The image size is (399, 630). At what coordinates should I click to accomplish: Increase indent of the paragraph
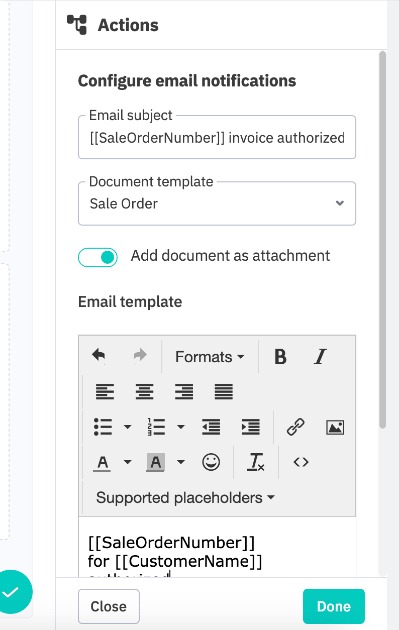pyautogui.click(x=250, y=427)
